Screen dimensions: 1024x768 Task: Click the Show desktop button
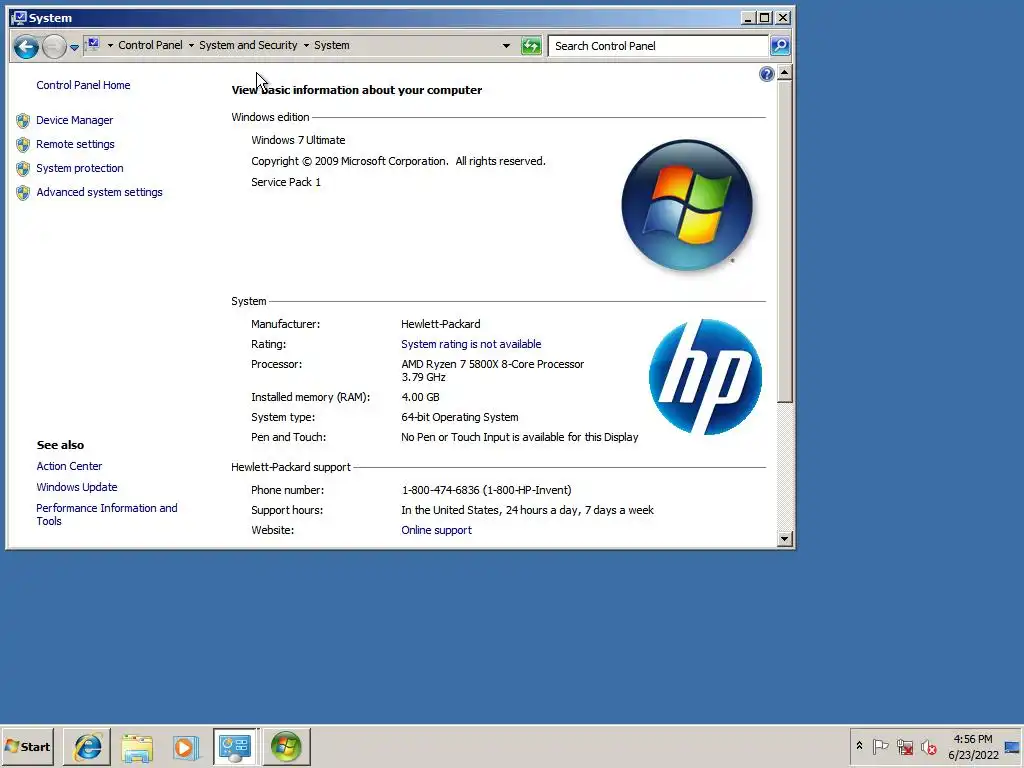[x=1014, y=746]
